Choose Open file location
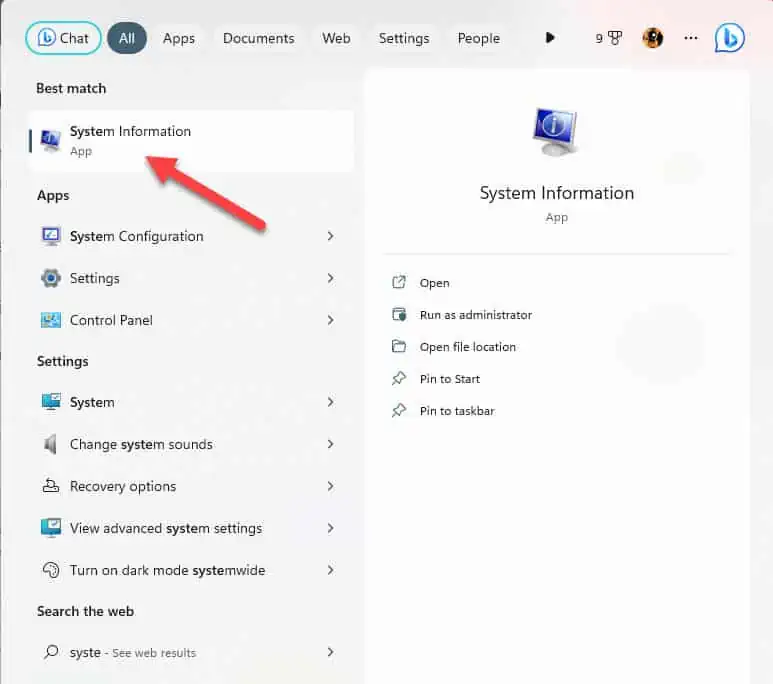Viewport: 773px width, 684px height. coord(468,347)
